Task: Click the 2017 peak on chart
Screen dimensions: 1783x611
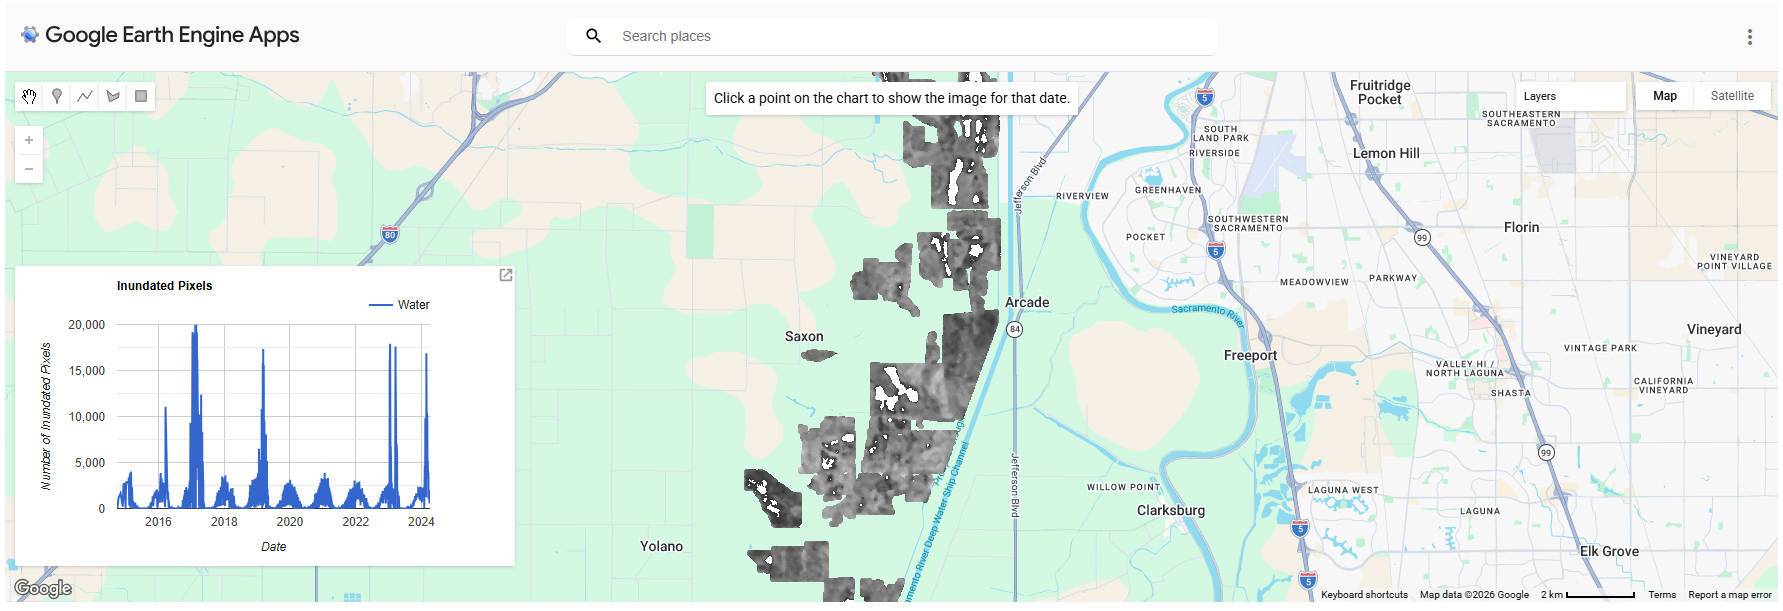Action: [195, 328]
